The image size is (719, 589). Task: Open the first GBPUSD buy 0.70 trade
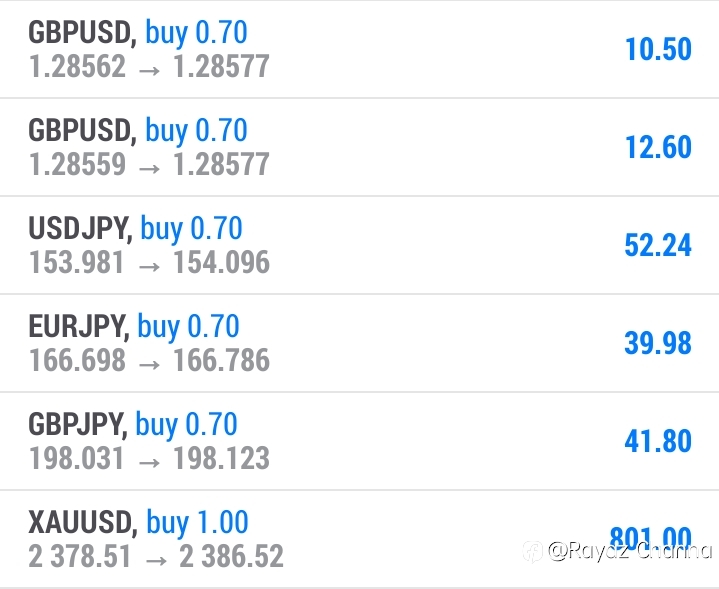pos(360,49)
